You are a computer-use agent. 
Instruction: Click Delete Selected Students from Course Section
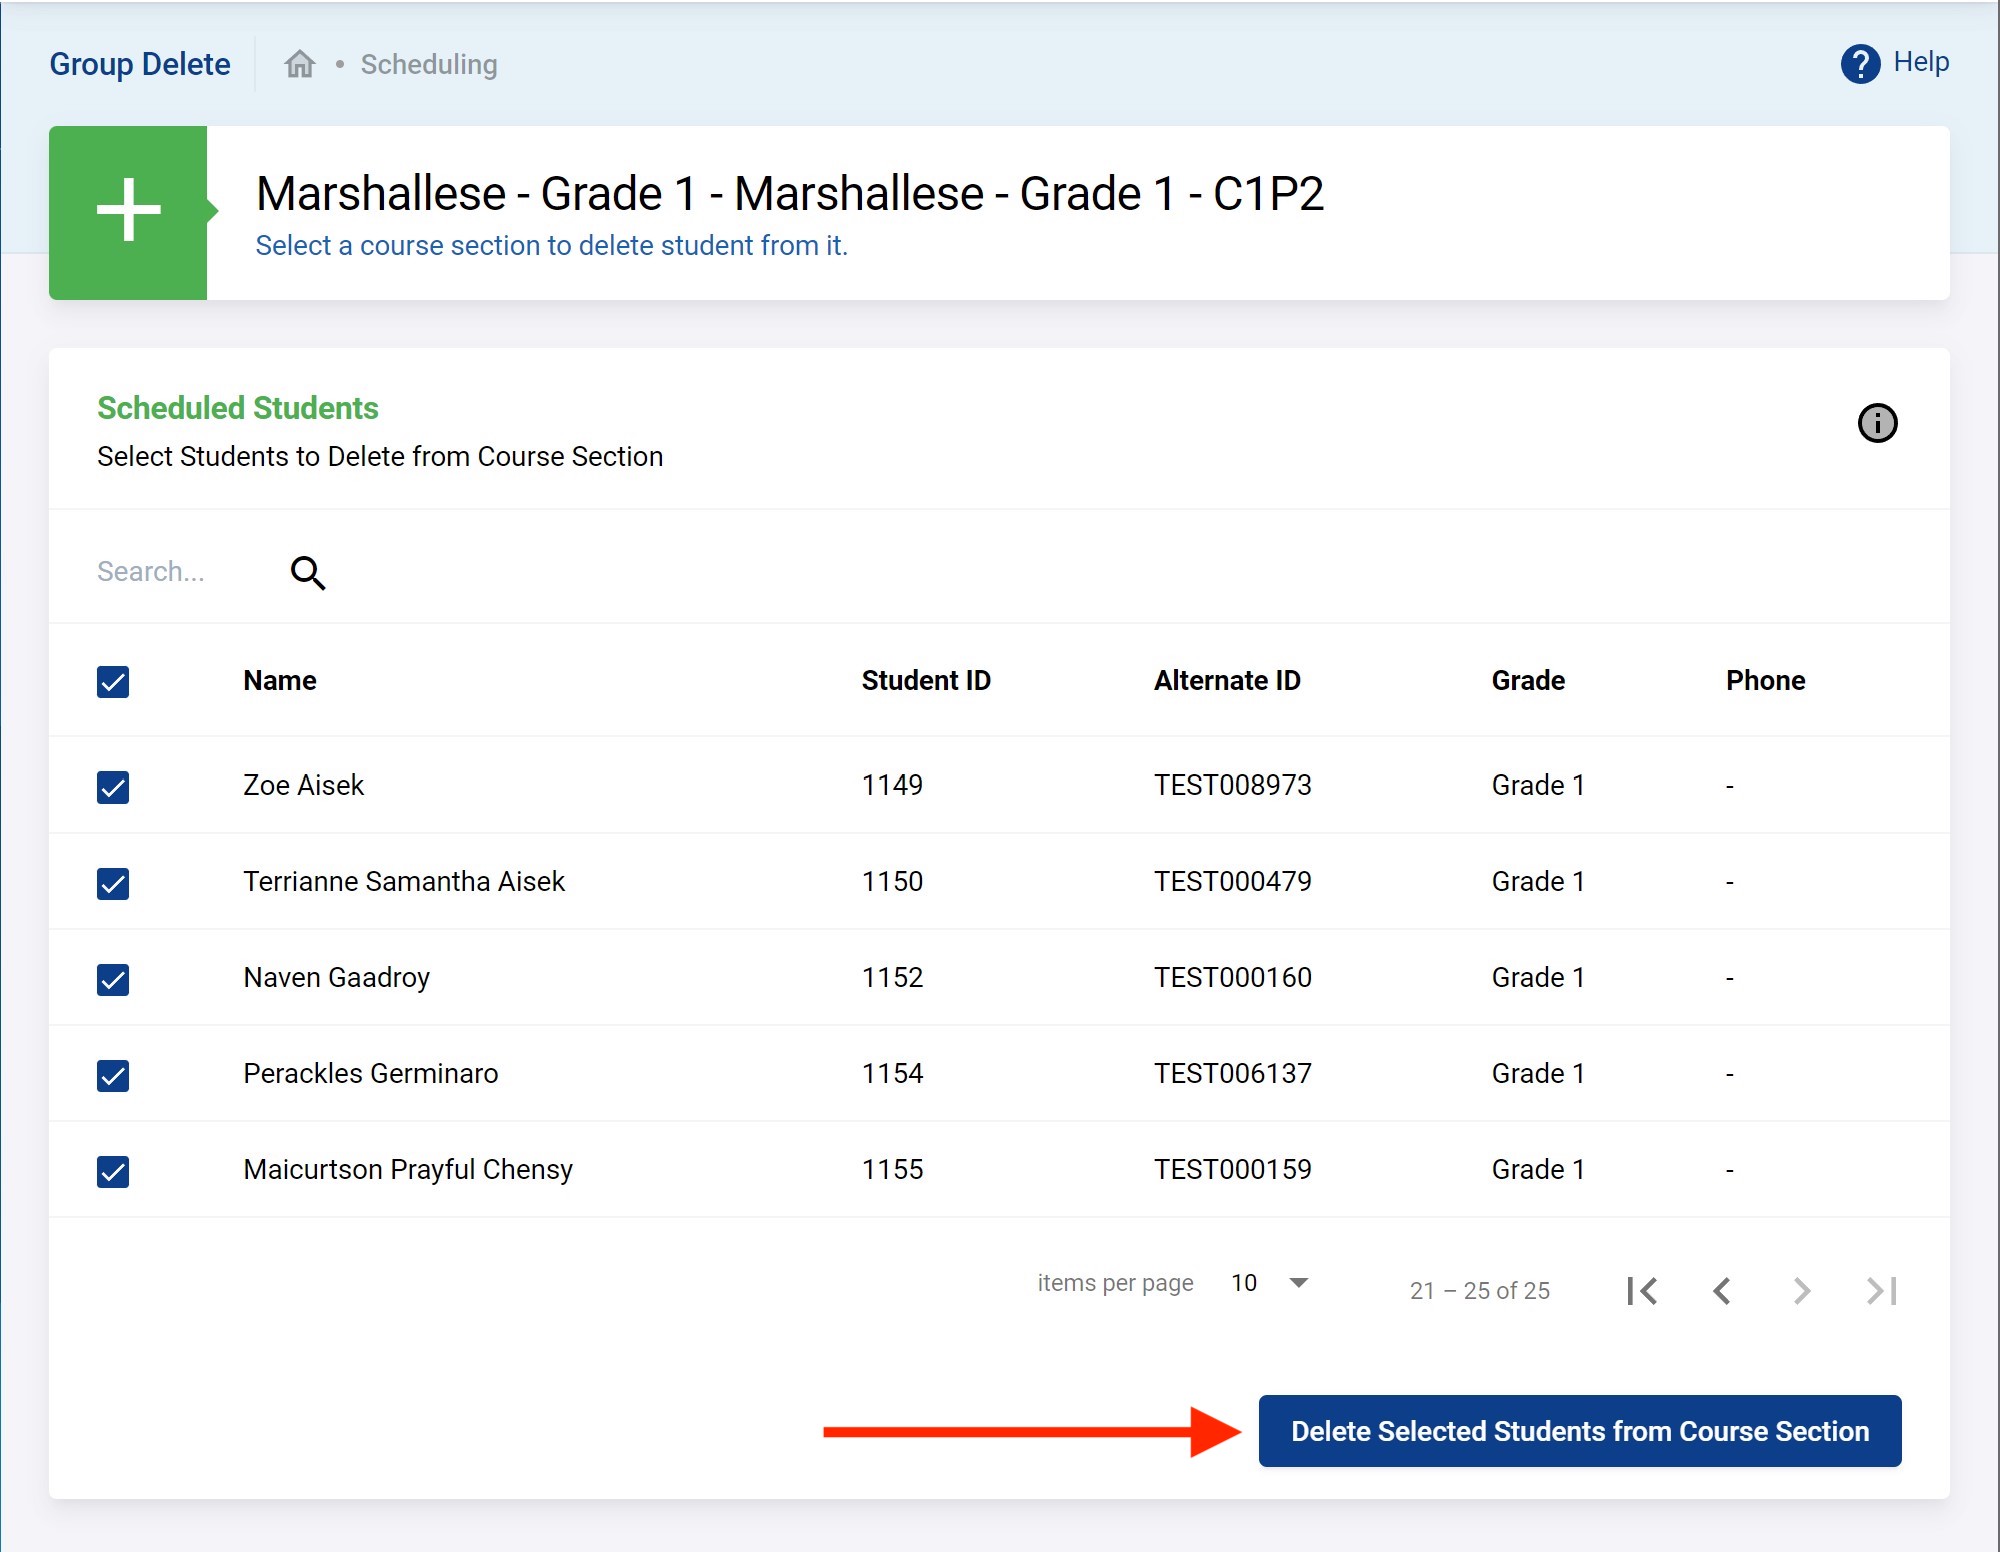pyautogui.click(x=1579, y=1431)
